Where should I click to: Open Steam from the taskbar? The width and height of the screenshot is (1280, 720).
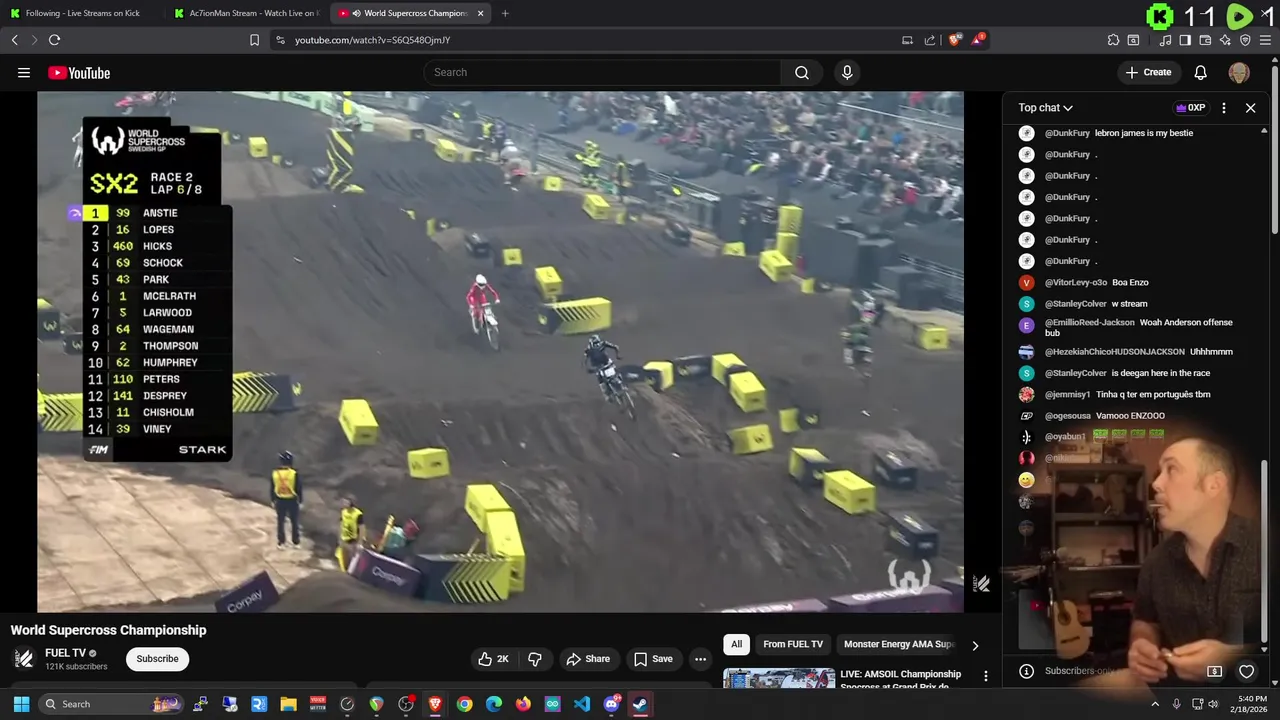coord(640,704)
